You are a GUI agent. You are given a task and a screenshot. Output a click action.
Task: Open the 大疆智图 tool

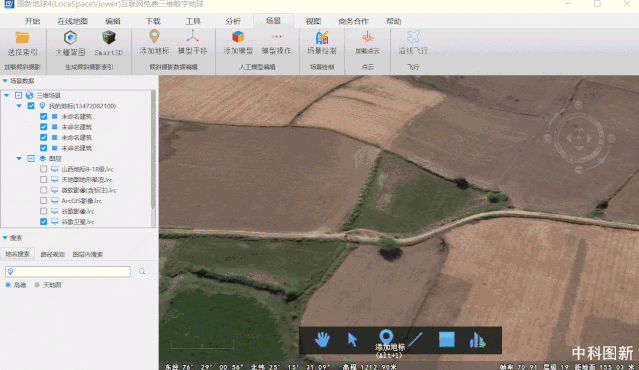click(70, 38)
